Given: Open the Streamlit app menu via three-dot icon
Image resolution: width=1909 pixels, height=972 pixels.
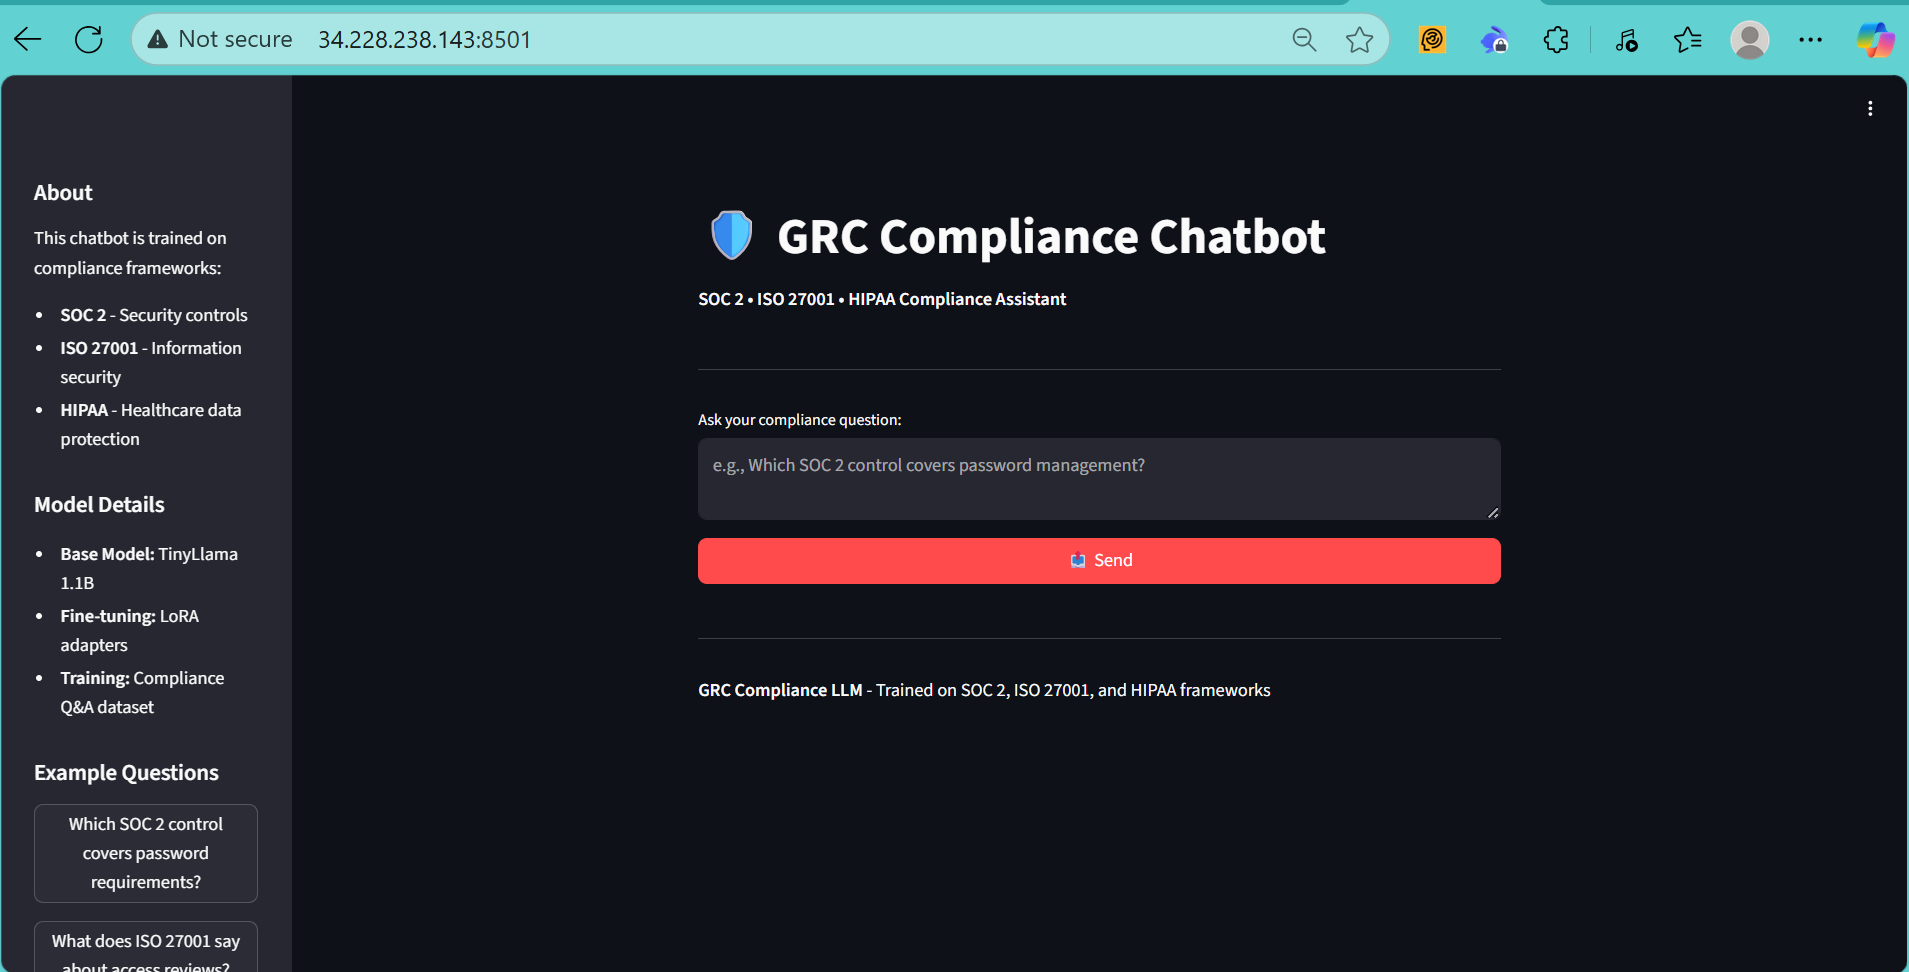Looking at the screenshot, I should pyautogui.click(x=1869, y=107).
